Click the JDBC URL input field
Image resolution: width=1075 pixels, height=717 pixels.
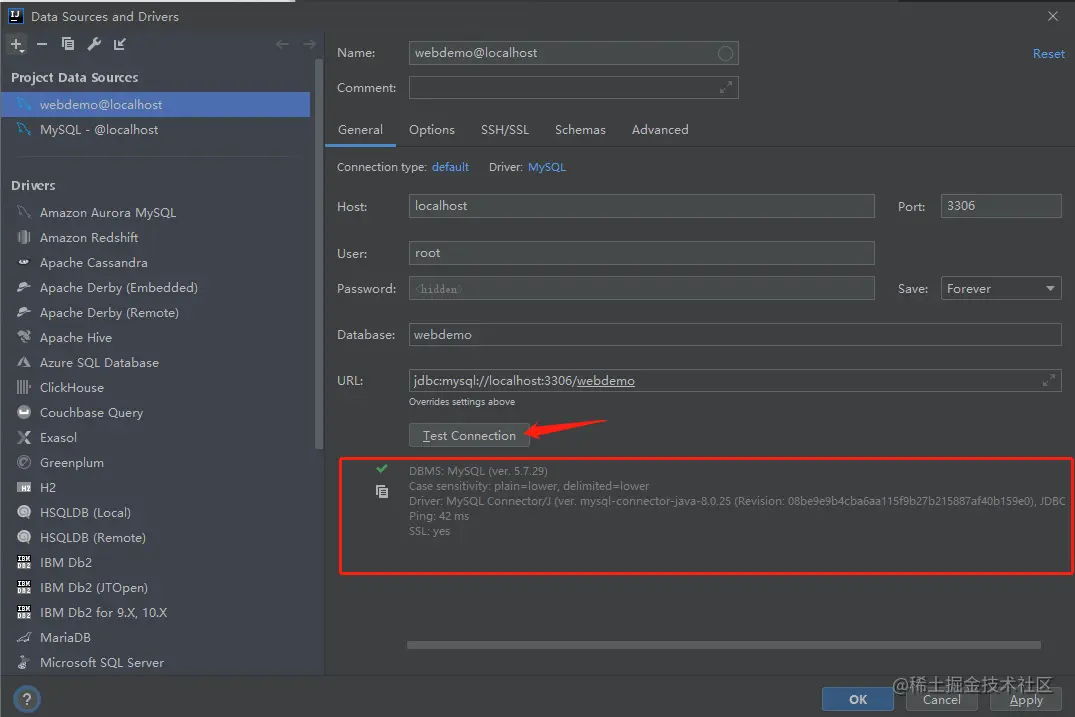[735, 380]
